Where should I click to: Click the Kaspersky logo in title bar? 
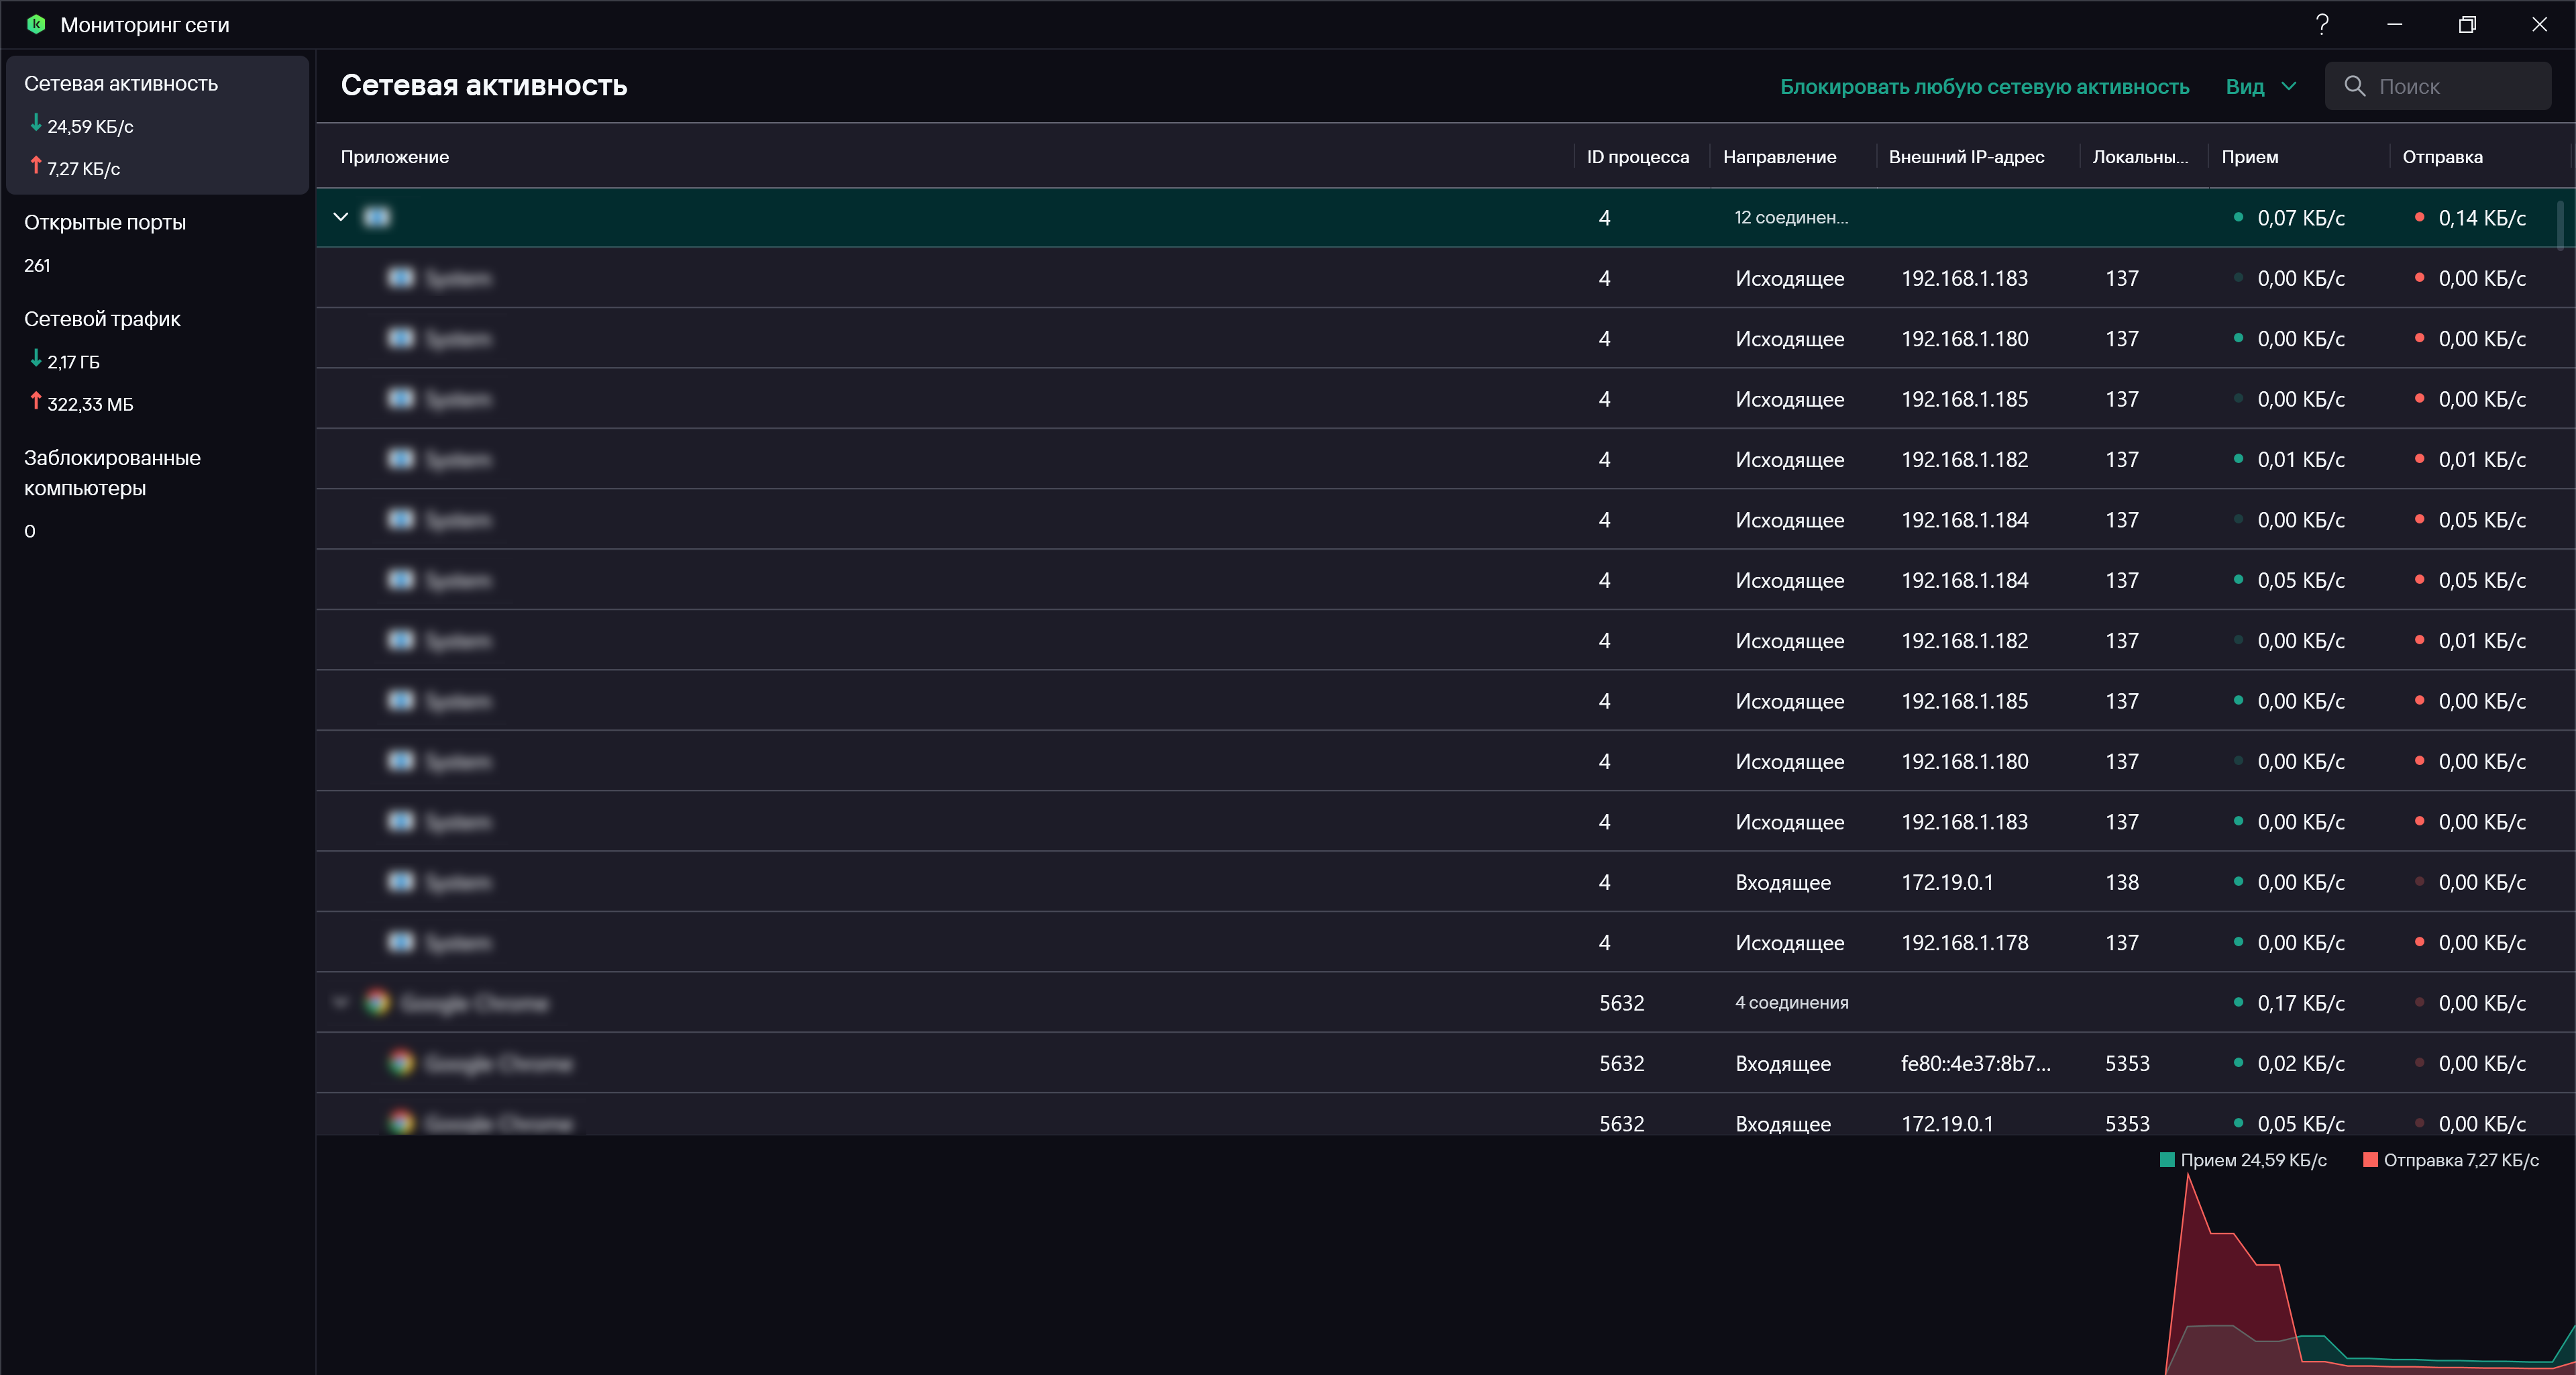pos(36,24)
